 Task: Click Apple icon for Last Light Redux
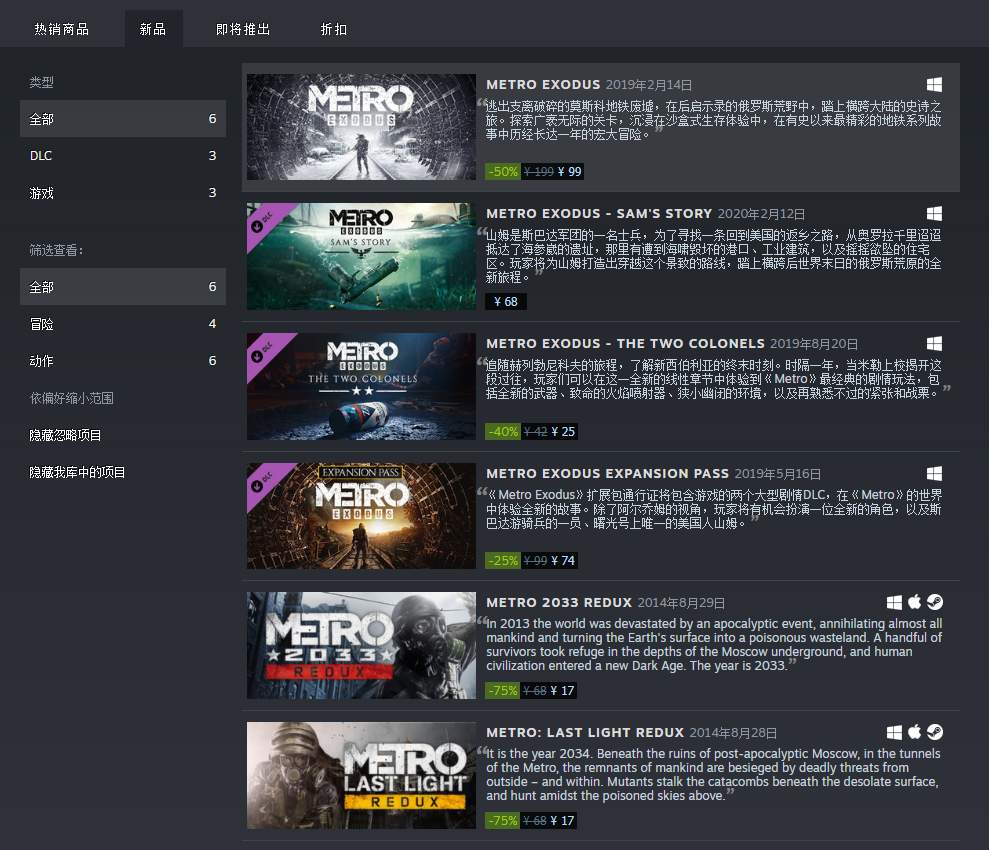[x=915, y=732]
